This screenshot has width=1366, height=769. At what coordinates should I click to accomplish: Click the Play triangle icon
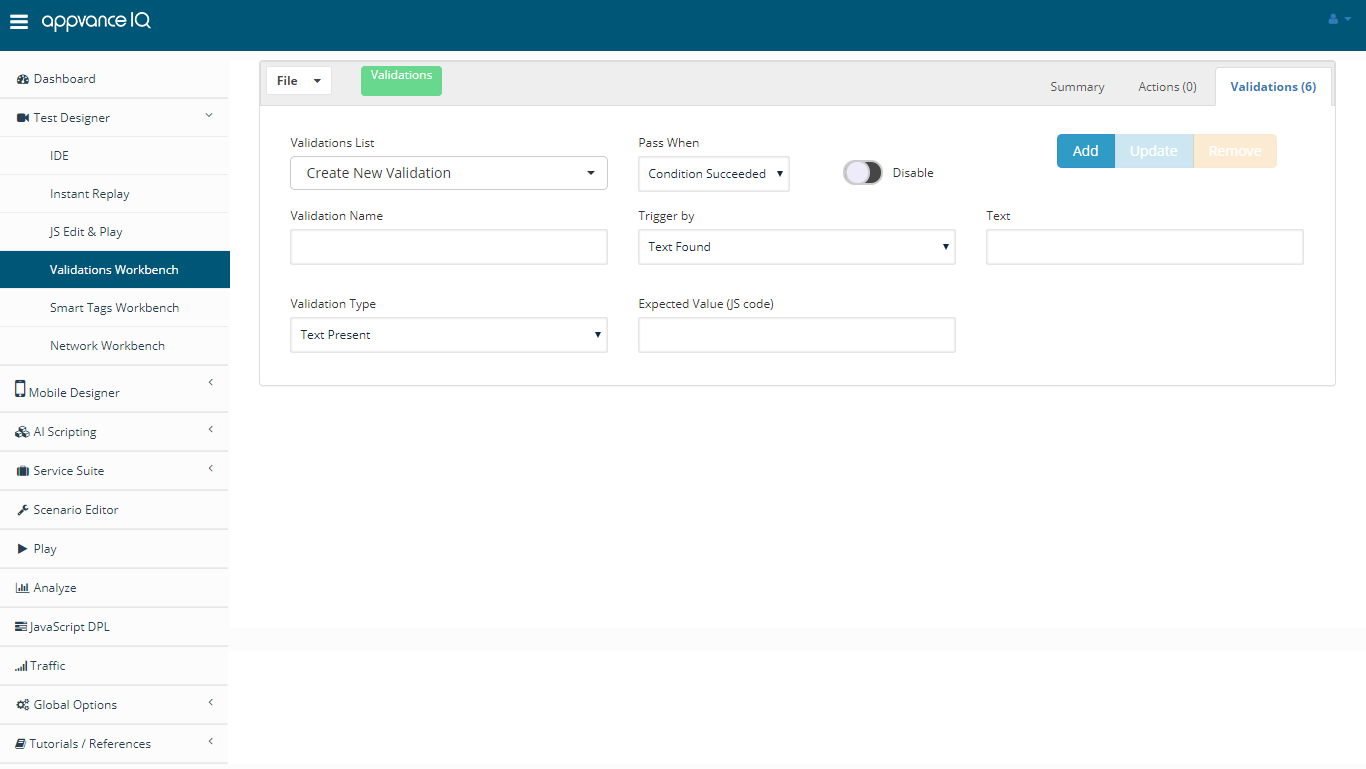click(x=23, y=549)
